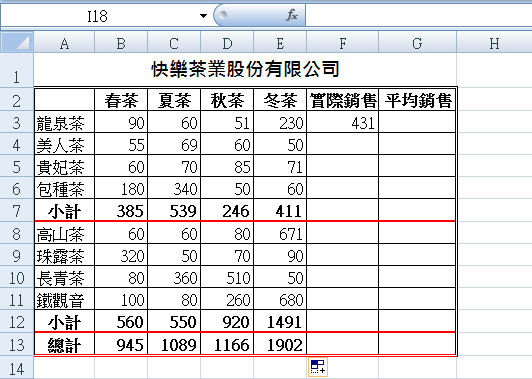Click the 小計 label in row 12
The image size is (532, 379).
(64, 321)
